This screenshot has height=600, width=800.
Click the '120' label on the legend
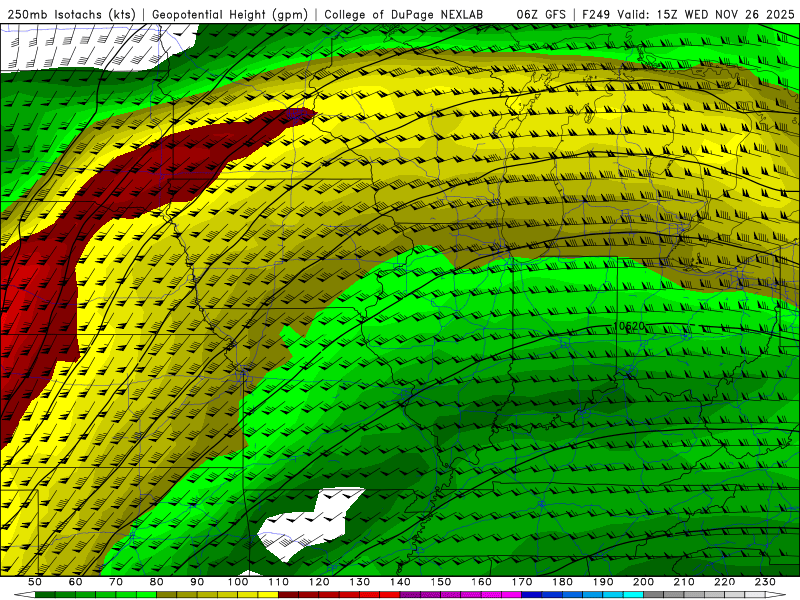pyautogui.click(x=319, y=582)
